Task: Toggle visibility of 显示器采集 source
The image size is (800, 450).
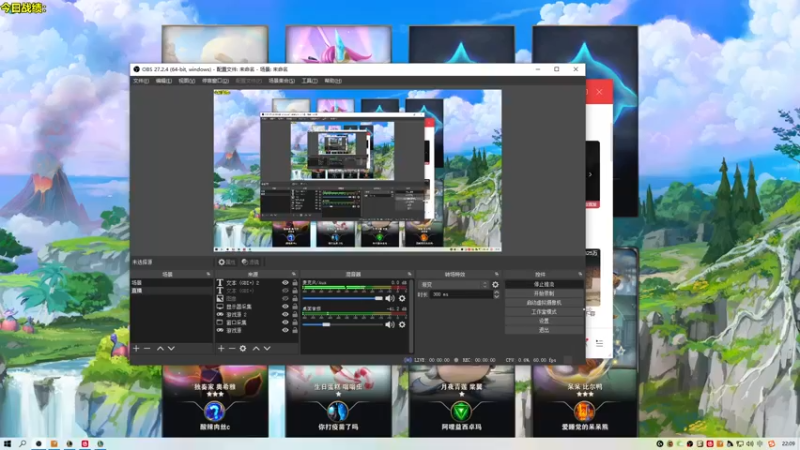Action: pos(285,307)
